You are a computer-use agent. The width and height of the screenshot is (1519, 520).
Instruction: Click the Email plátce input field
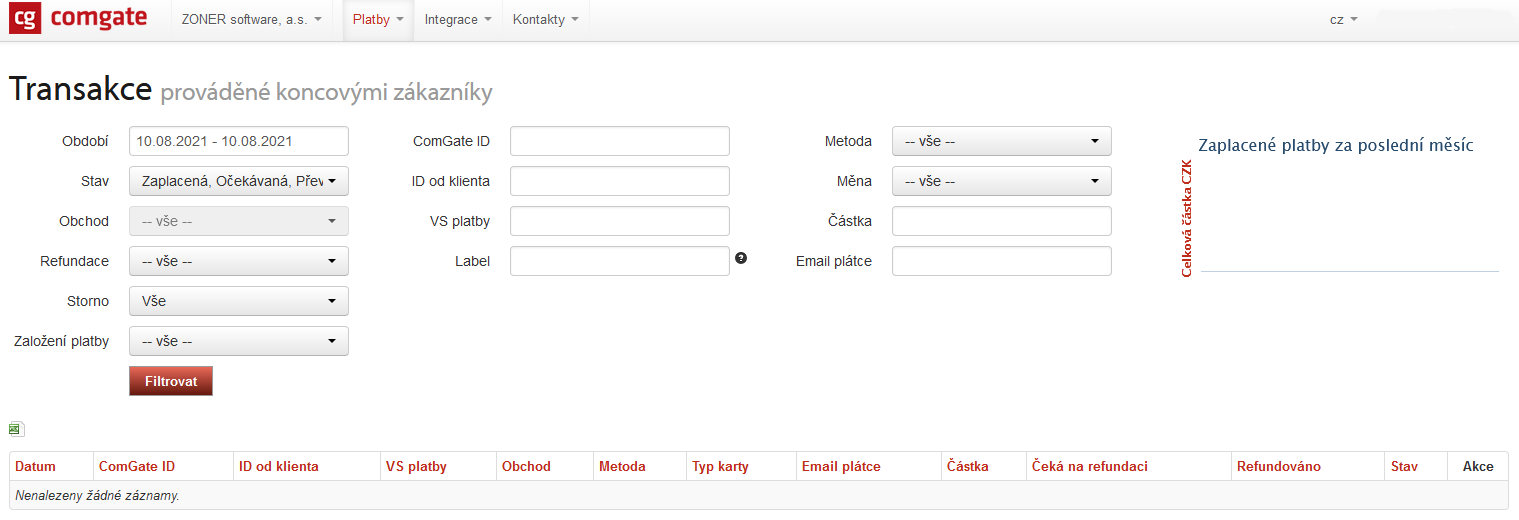tap(1001, 261)
